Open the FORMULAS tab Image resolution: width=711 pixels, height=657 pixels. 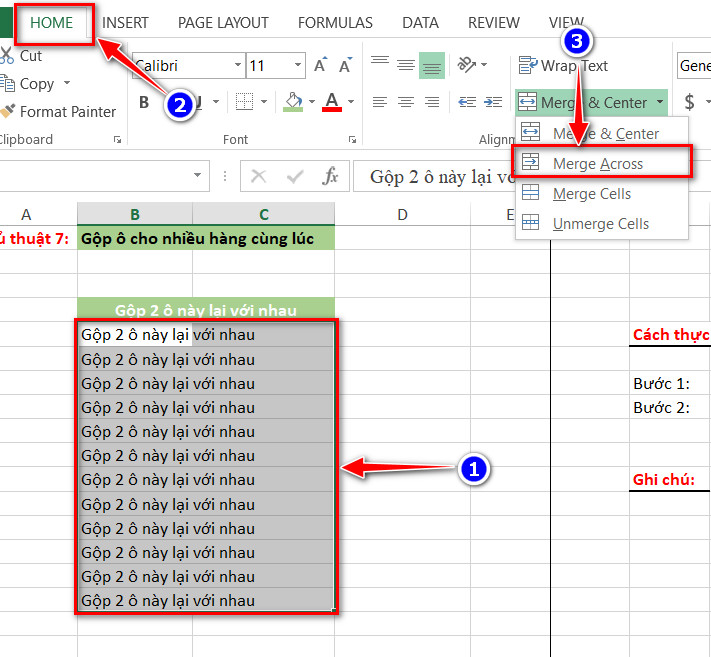(335, 23)
